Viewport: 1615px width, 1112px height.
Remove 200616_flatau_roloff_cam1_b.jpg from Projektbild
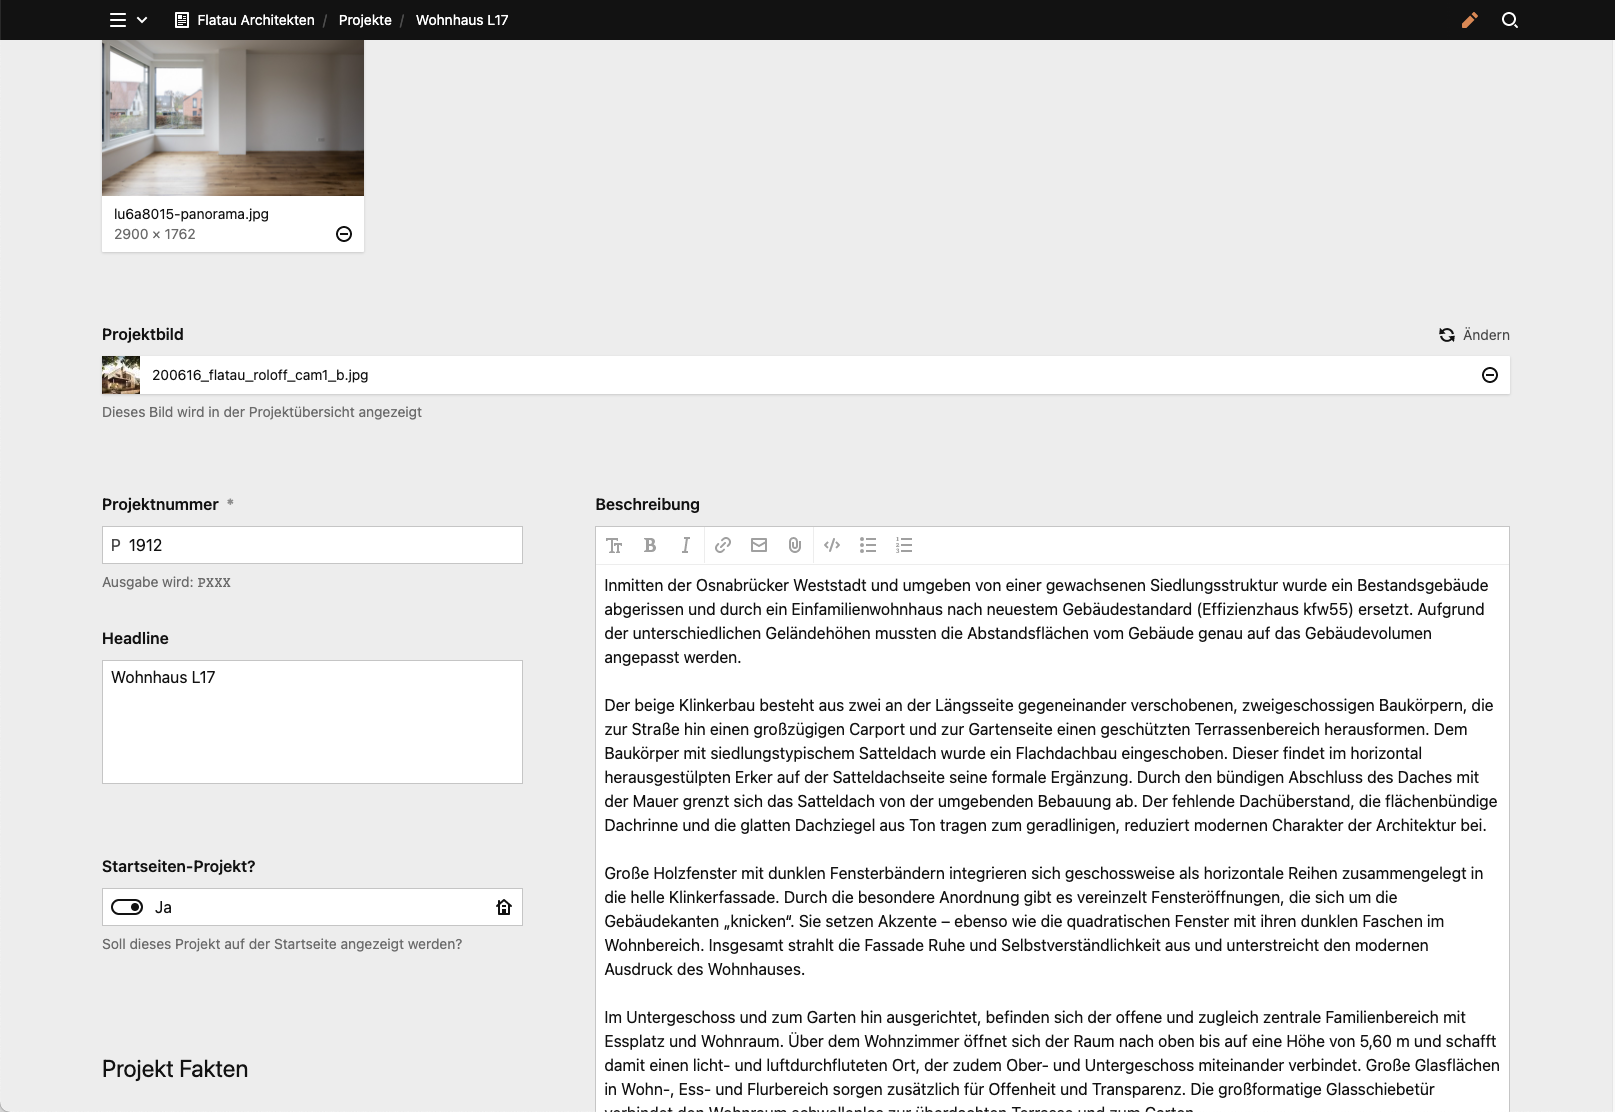click(1489, 375)
